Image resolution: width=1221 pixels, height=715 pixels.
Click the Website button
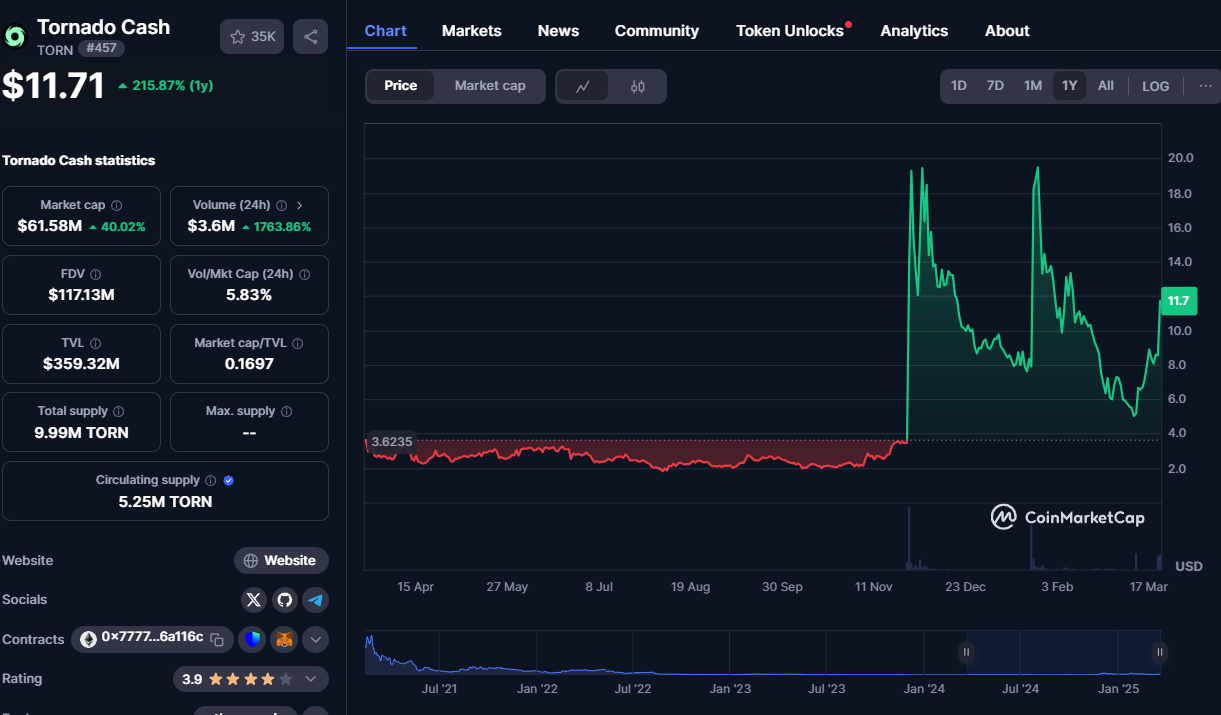click(281, 561)
